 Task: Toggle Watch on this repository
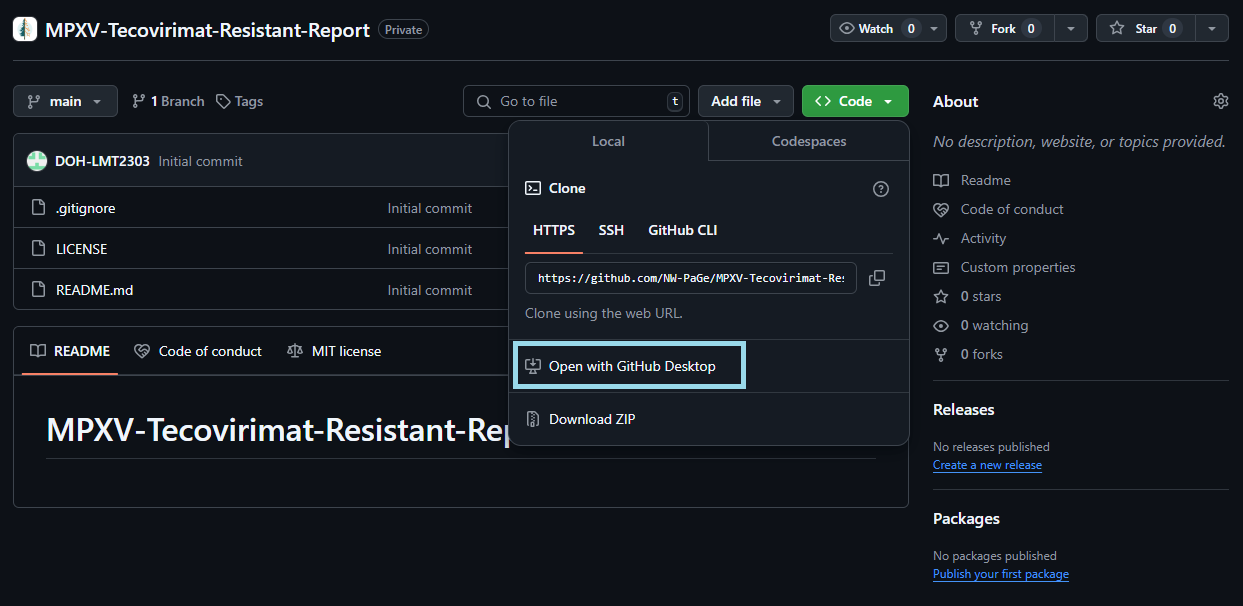(874, 28)
